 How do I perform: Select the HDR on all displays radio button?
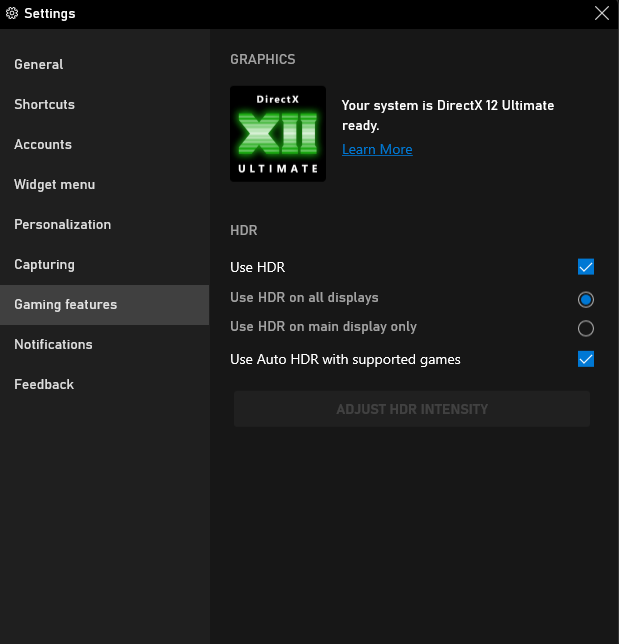tap(586, 299)
